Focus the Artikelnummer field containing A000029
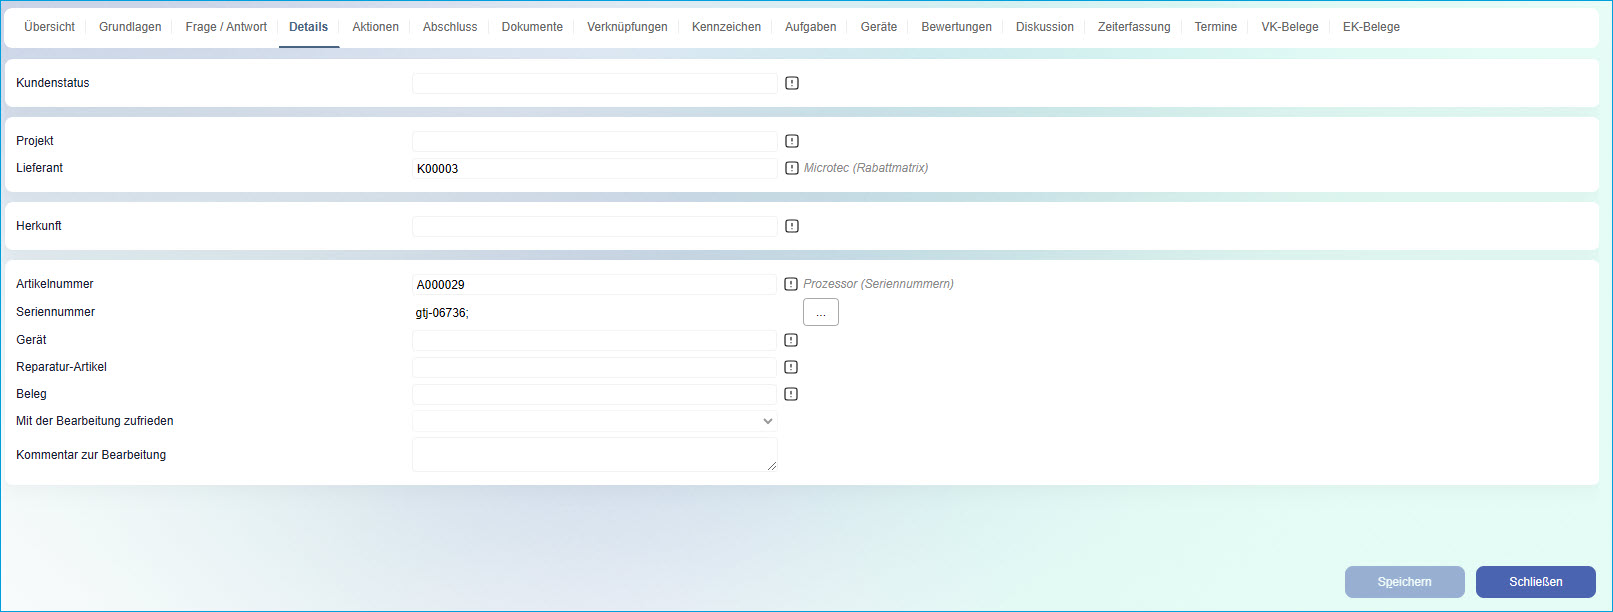This screenshot has height=612, width=1613. (x=594, y=285)
